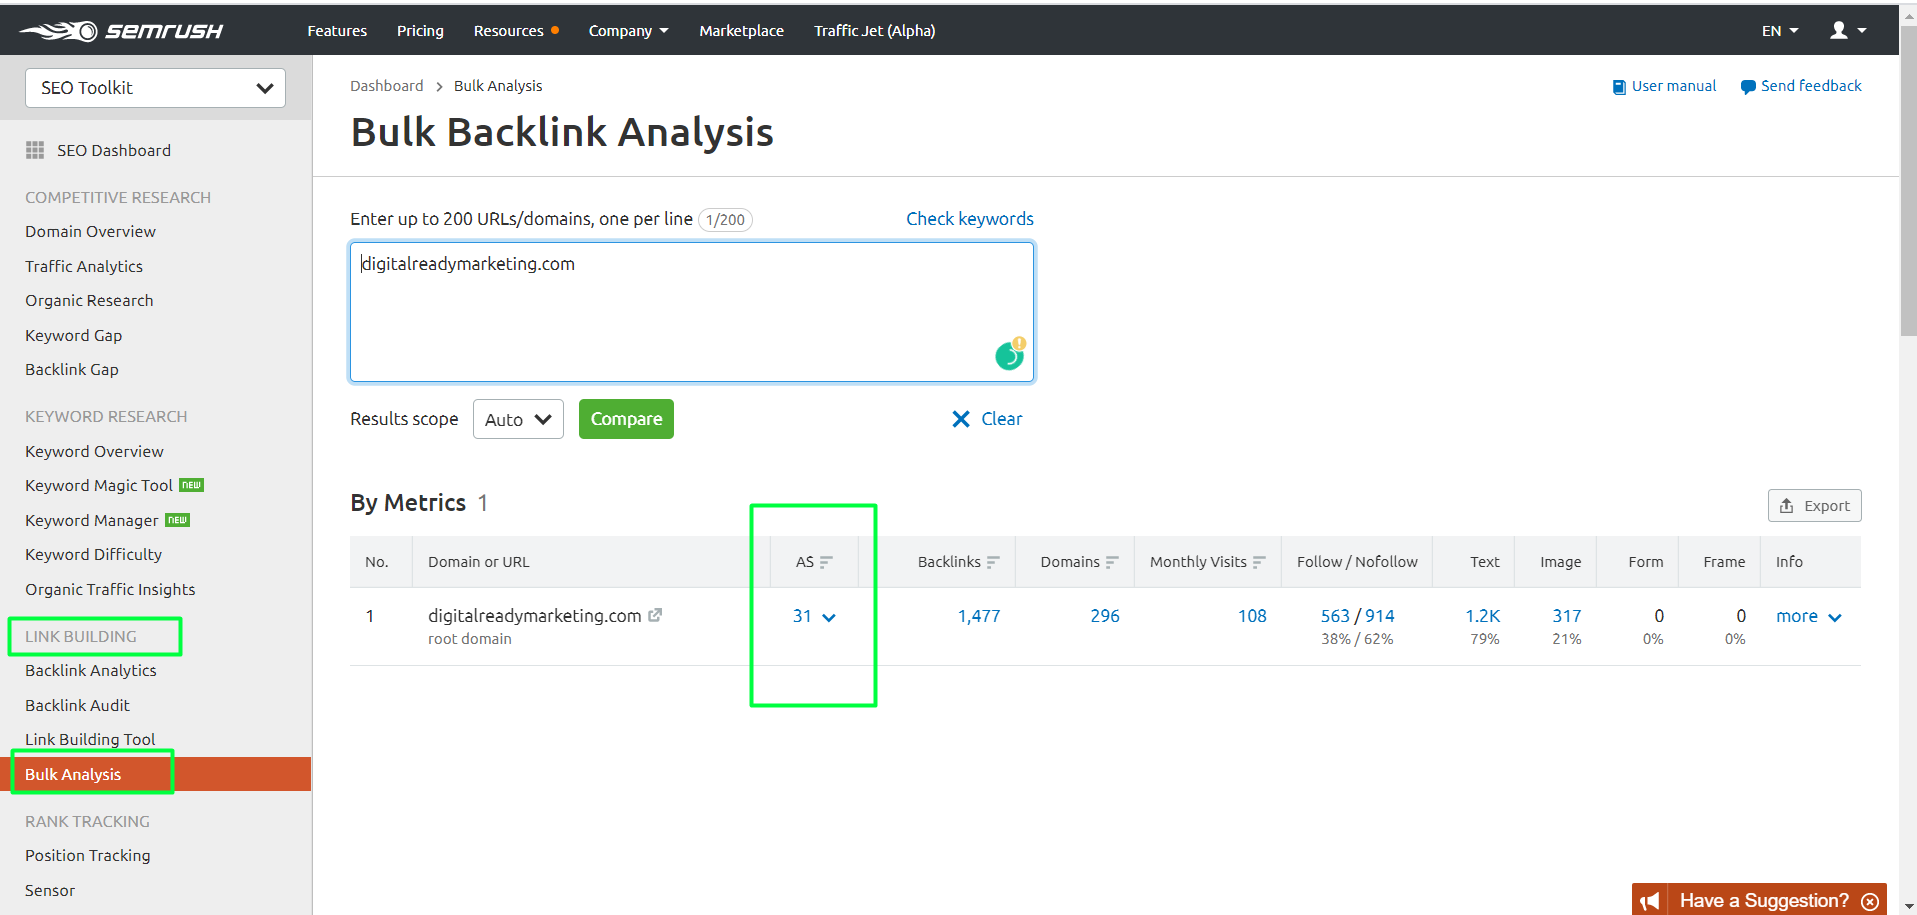
Task: Open the EN language selector
Action: click(x=1779, y=31)
